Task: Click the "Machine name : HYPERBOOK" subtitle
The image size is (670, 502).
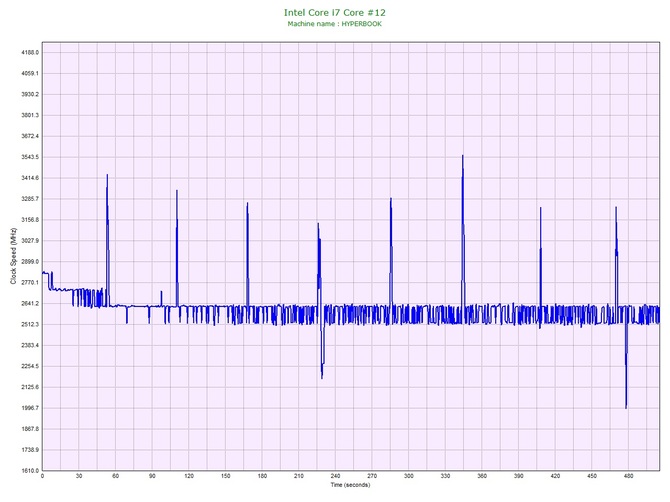Action: tap(335, 24)
